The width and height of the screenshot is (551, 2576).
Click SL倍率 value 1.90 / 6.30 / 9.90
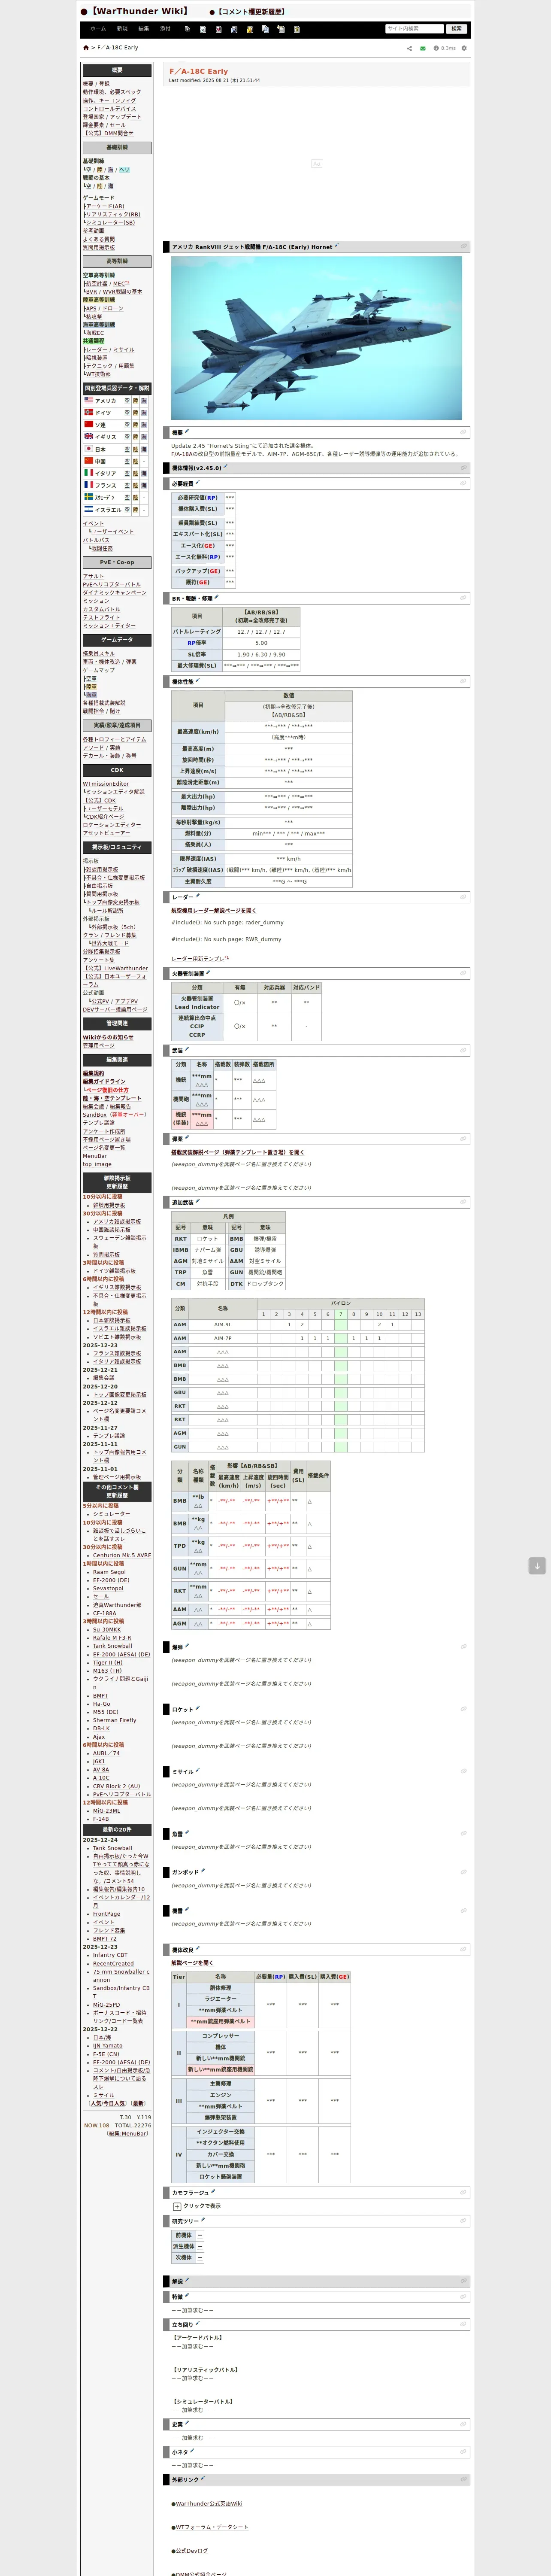(x=261, y=655)
